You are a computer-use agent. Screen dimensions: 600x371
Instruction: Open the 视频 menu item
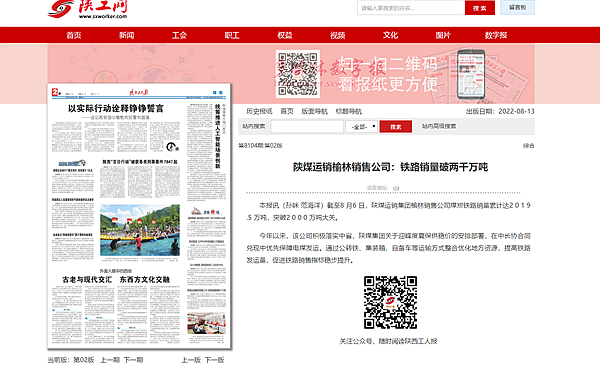click(x=338, y=35)
